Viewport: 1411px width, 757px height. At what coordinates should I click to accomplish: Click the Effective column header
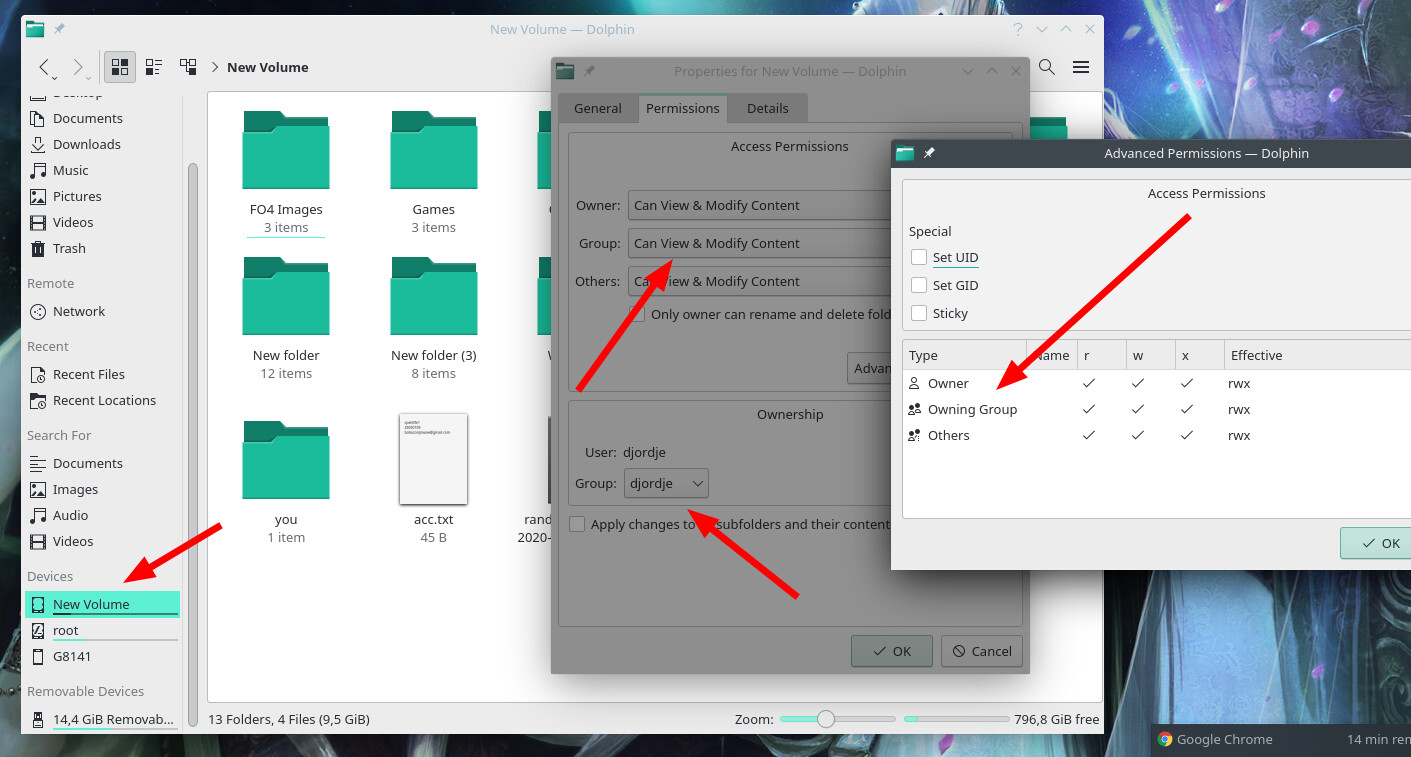coord(1317,355)
